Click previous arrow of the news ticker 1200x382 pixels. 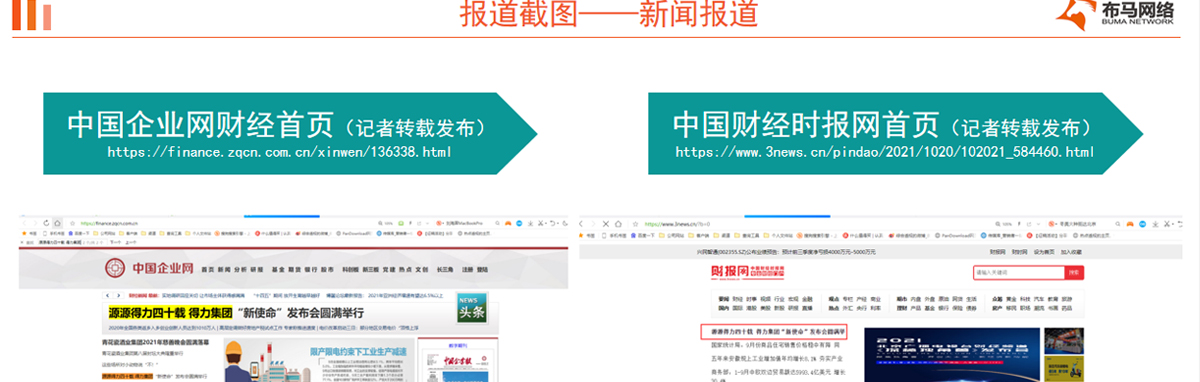[x=107, y=296]
